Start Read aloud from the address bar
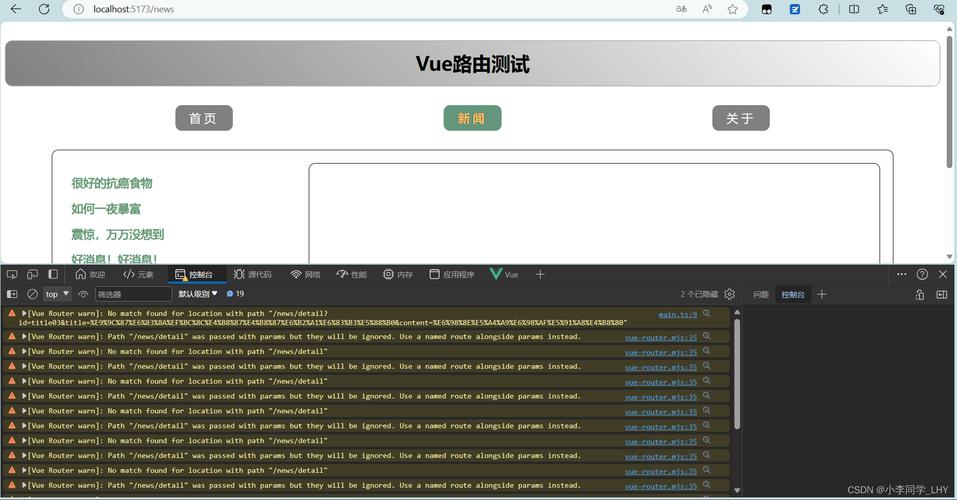957x500 pixels. [707, 9]
